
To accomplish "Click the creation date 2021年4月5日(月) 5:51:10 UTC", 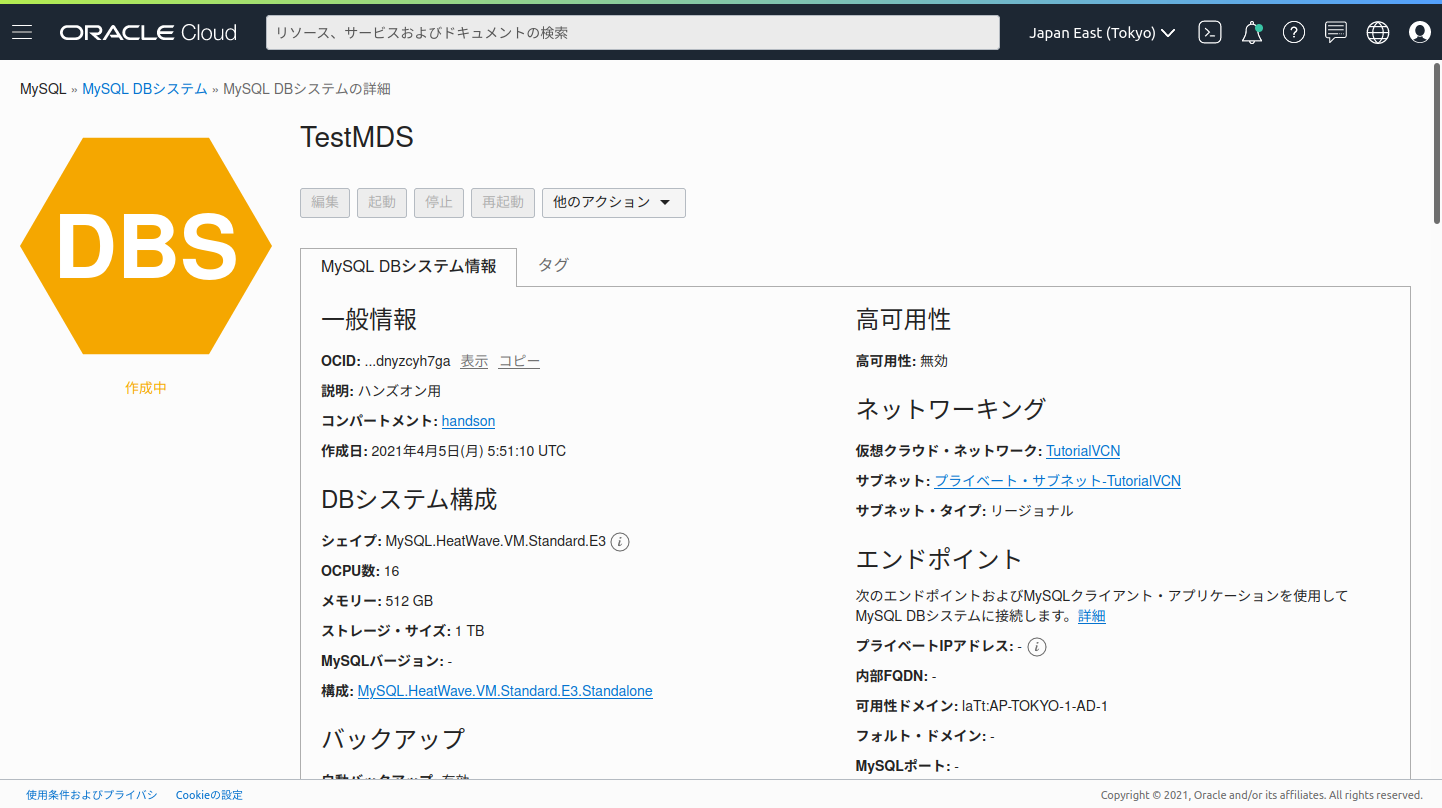I will pos(468,451).
